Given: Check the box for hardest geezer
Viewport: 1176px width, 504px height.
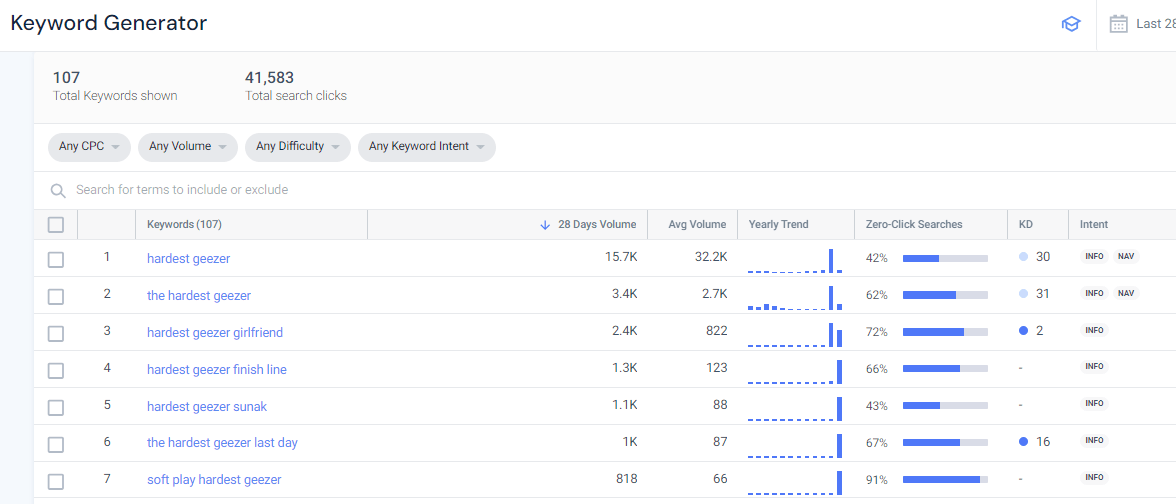Looking at the screenshot, I should click(56, 260).
